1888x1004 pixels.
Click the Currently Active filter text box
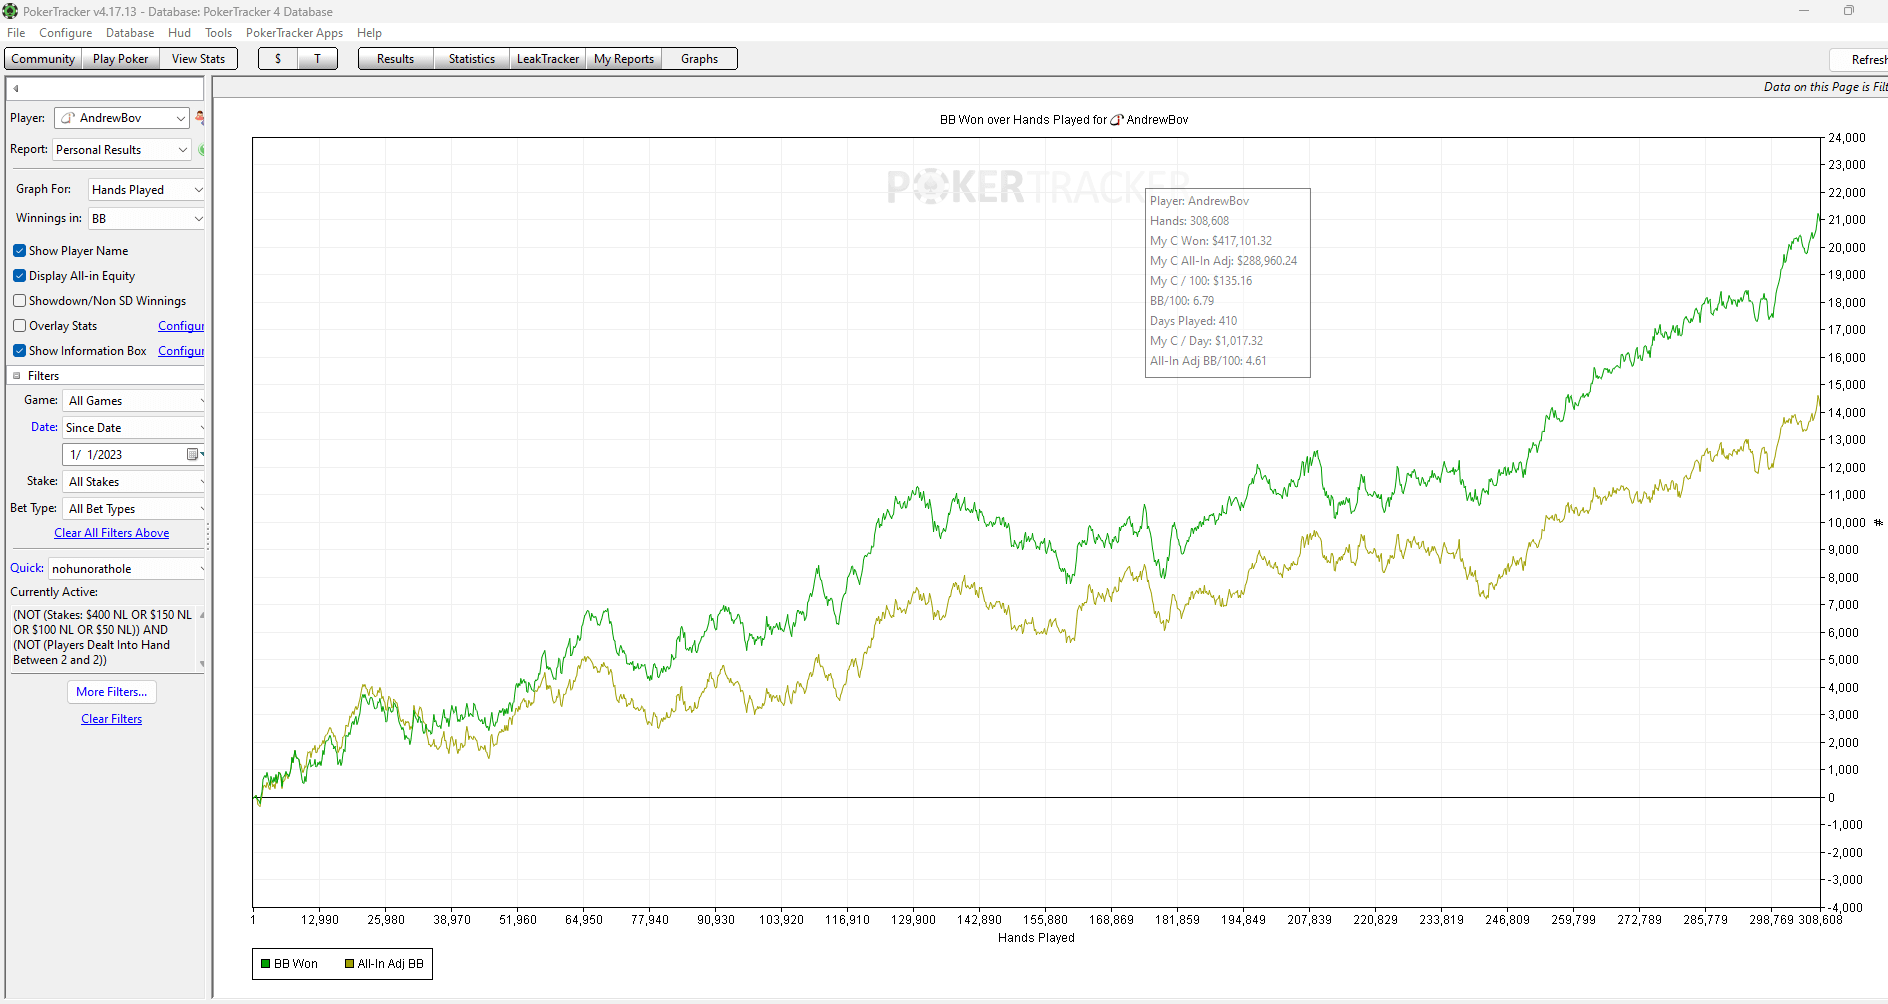[x=105, y=637]
